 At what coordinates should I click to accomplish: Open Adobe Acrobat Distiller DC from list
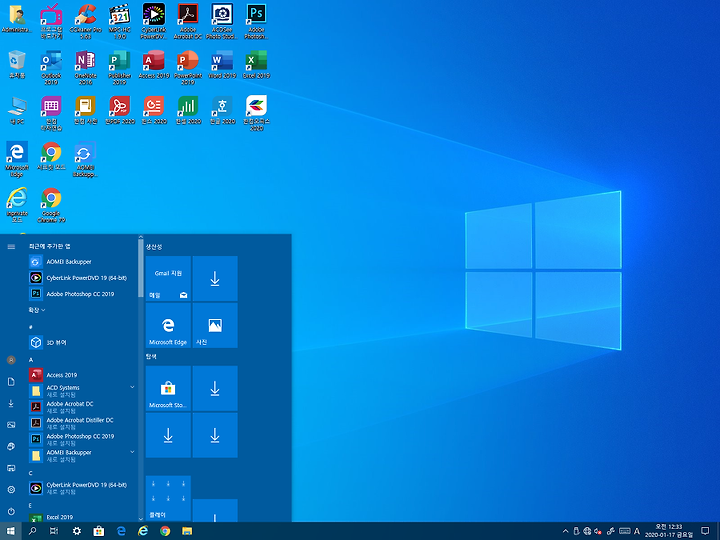point(83,423)
